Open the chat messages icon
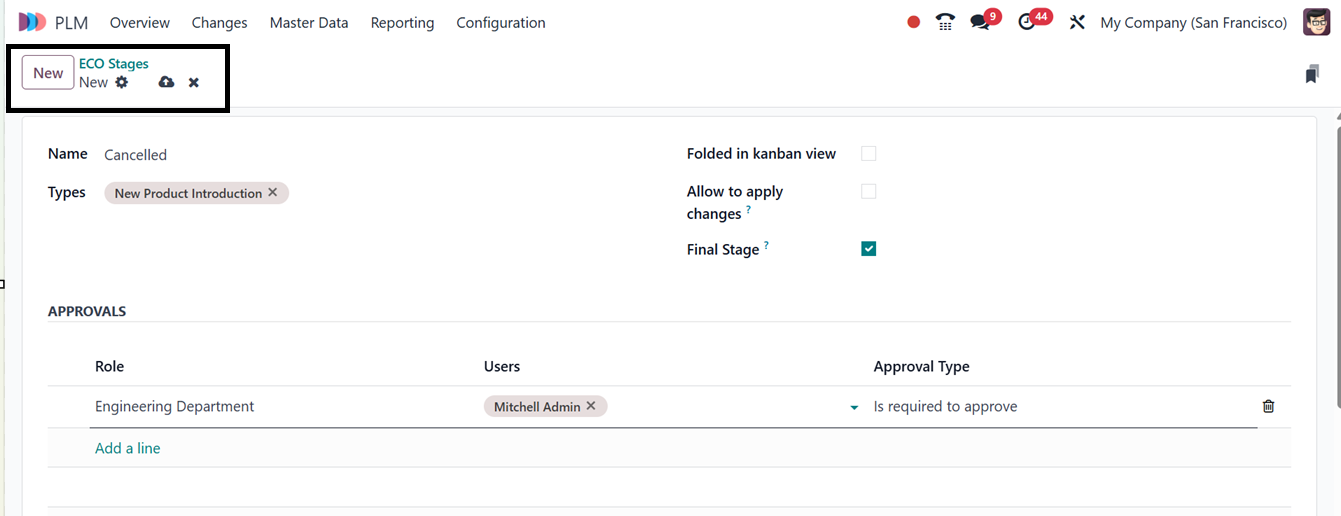1341x516 pixels. coord(980,22)
